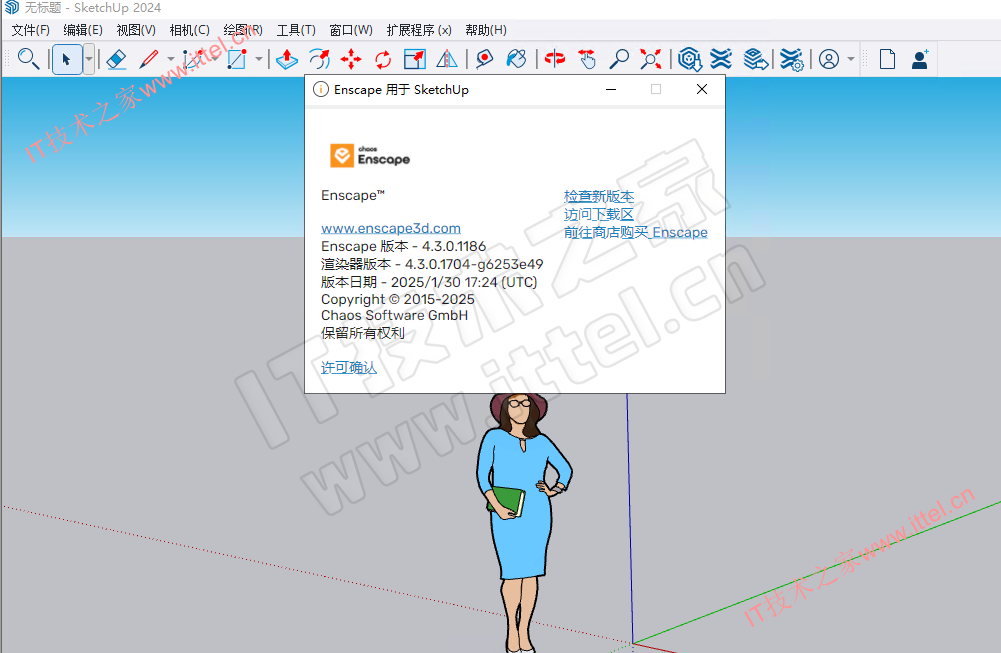Expand the Line tool dropdown arrow
Screen dimensions: 1001x653
(x=170, y=59)
